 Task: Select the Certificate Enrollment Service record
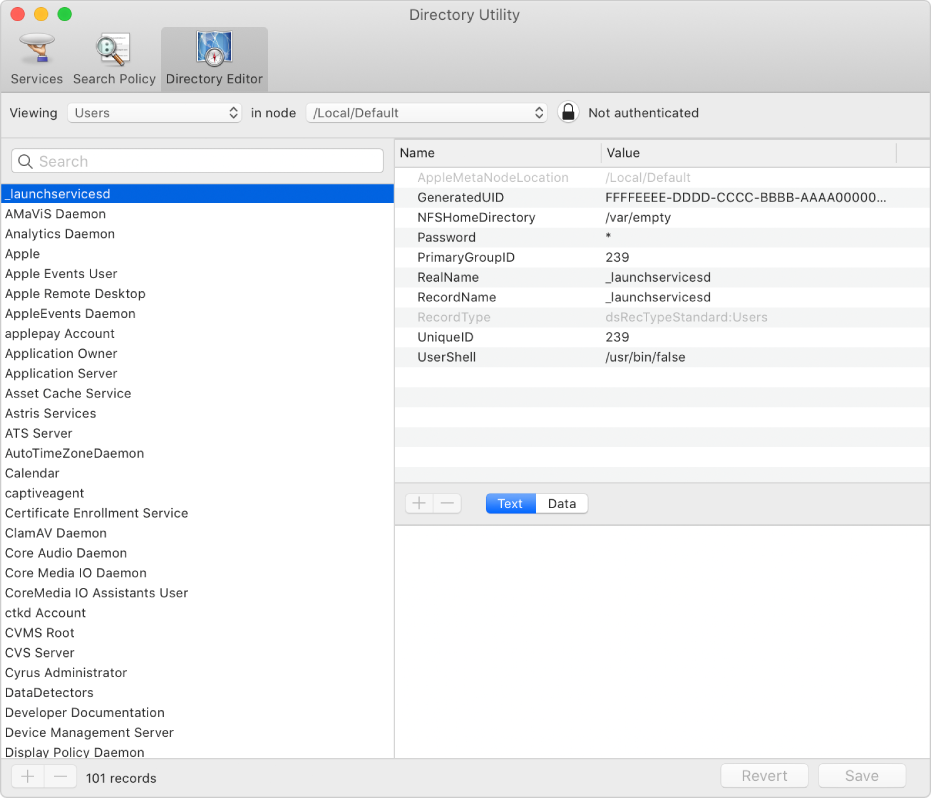coord(96,513)
